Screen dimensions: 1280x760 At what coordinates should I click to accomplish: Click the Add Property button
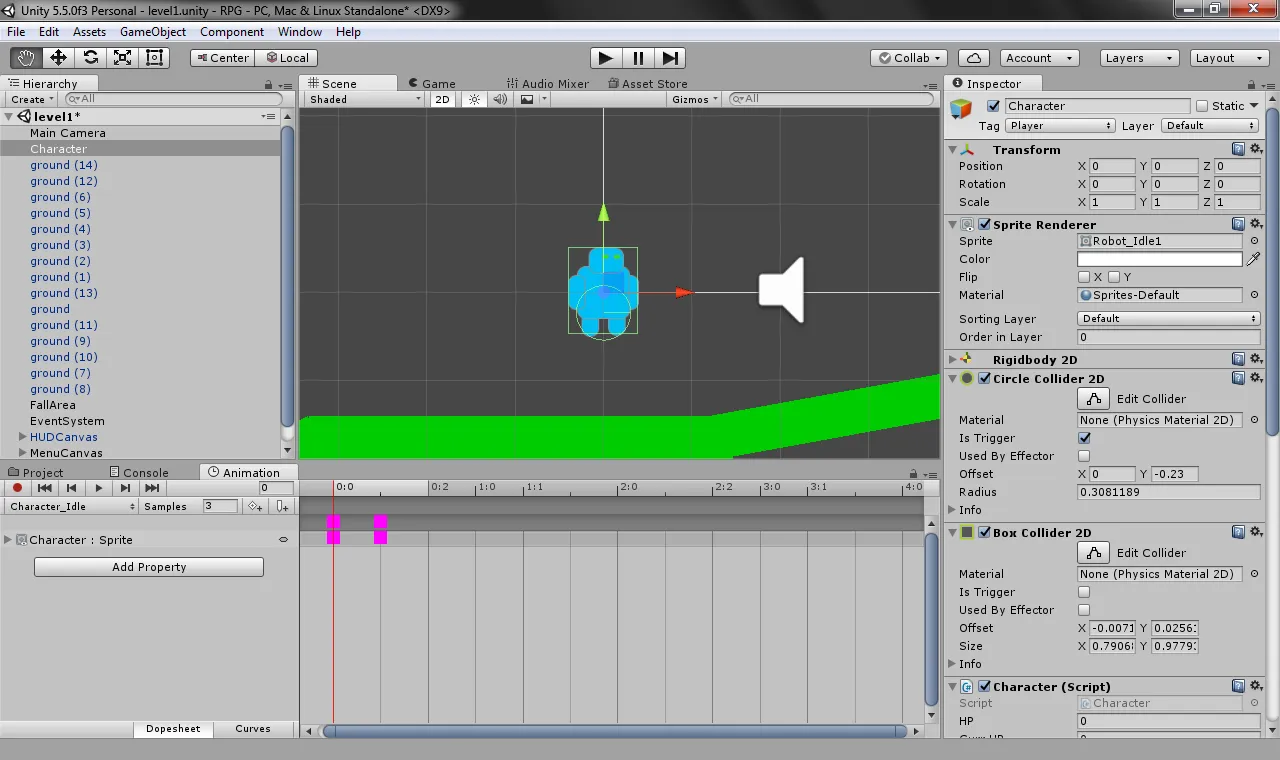(149, 567)
